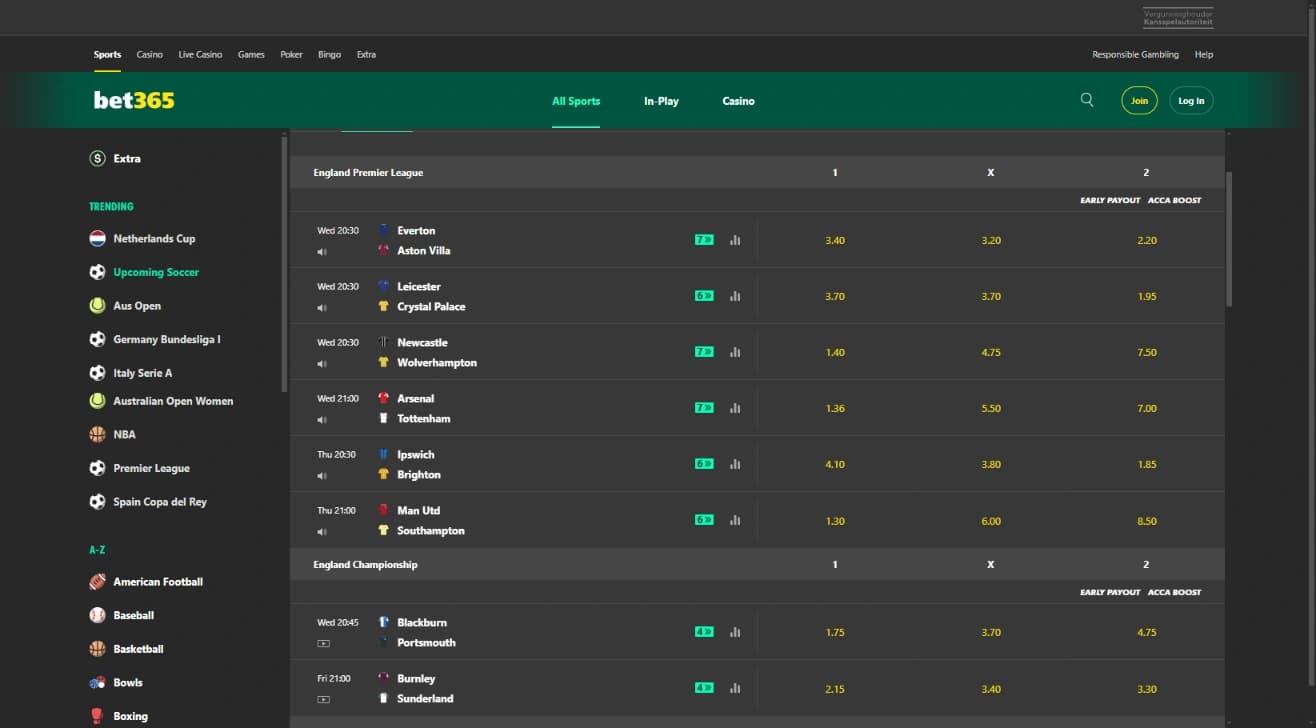The width and height of the screenshot is (1316, 728).
Task: Click the Bowls sport icon in sidebar
Action: pyautogui.click(x=97, y=682)
